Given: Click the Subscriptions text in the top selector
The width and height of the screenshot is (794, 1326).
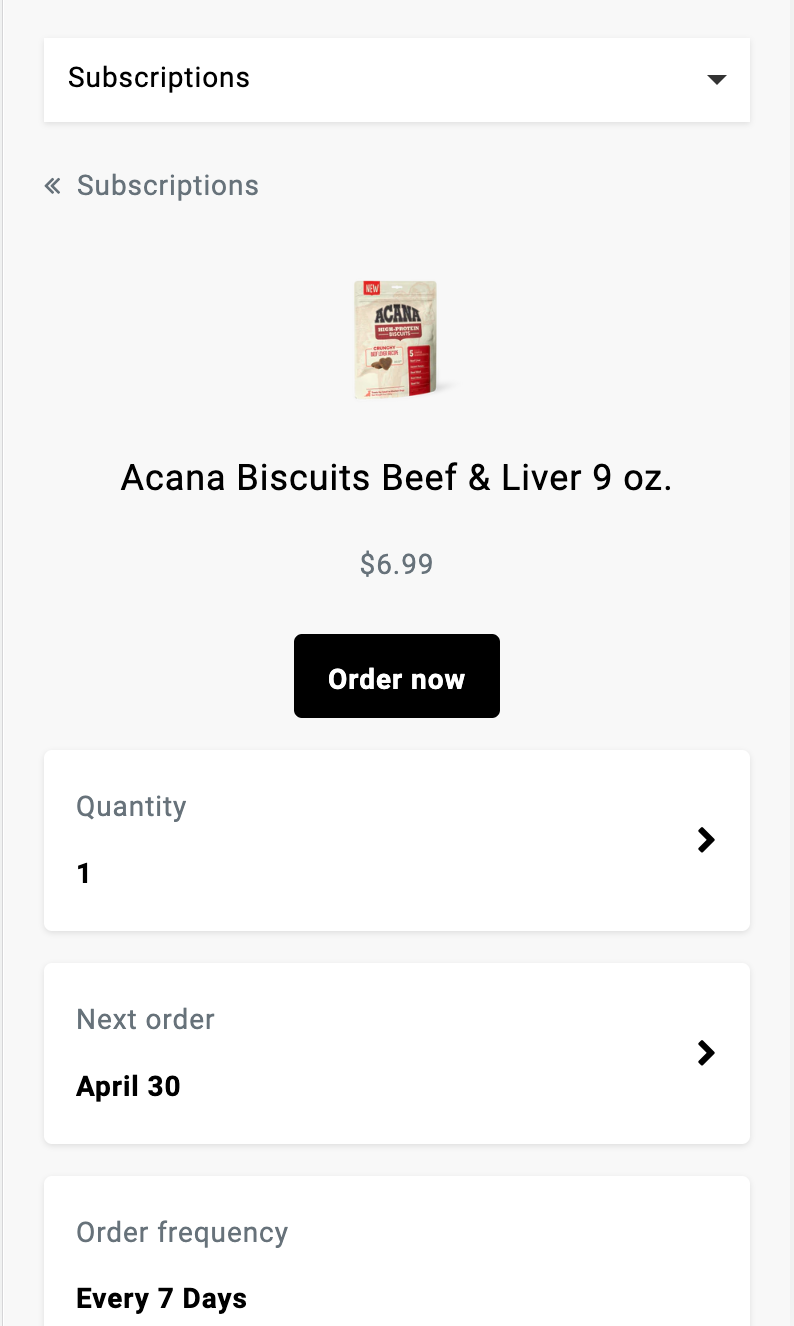Looking at the screenshot, I should point(159,78).
